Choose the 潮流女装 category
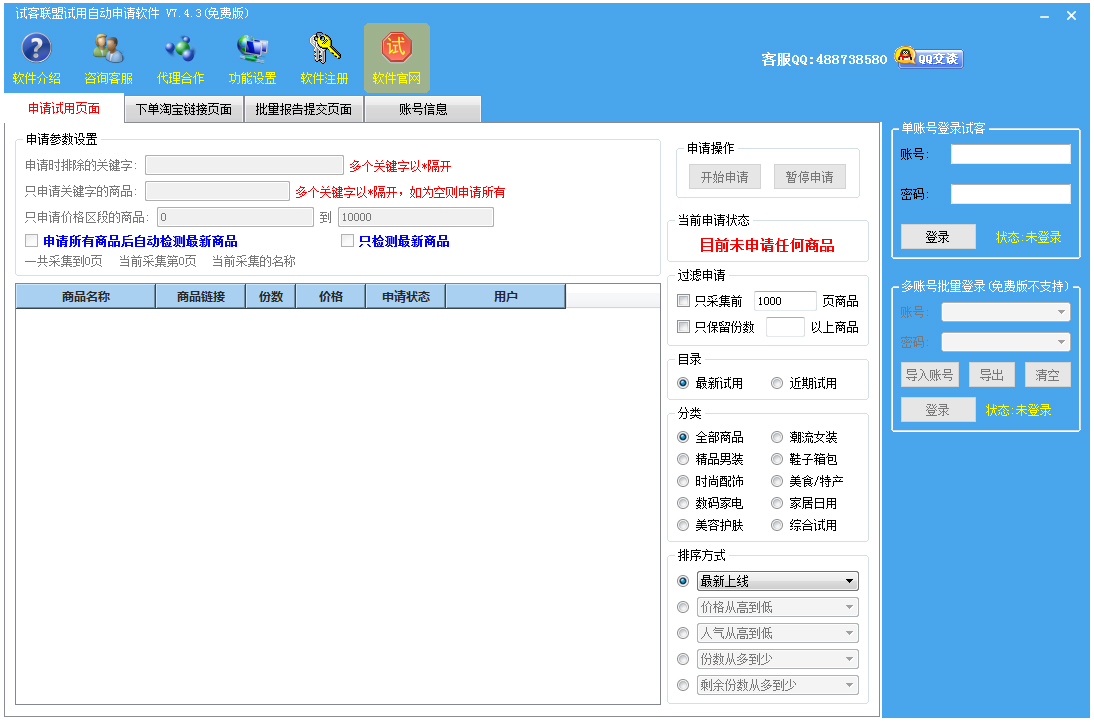Viewport: 1094px width, 722px height. coord(777,437)
